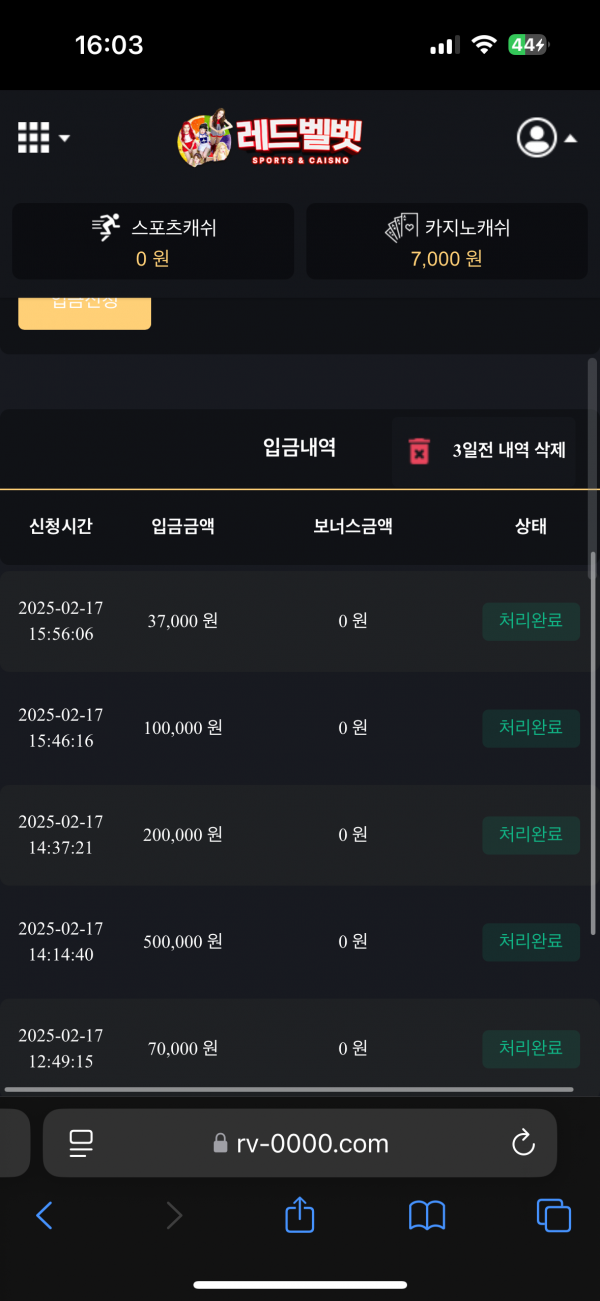Go back with Safari's back arrow

coord(44,1215)
